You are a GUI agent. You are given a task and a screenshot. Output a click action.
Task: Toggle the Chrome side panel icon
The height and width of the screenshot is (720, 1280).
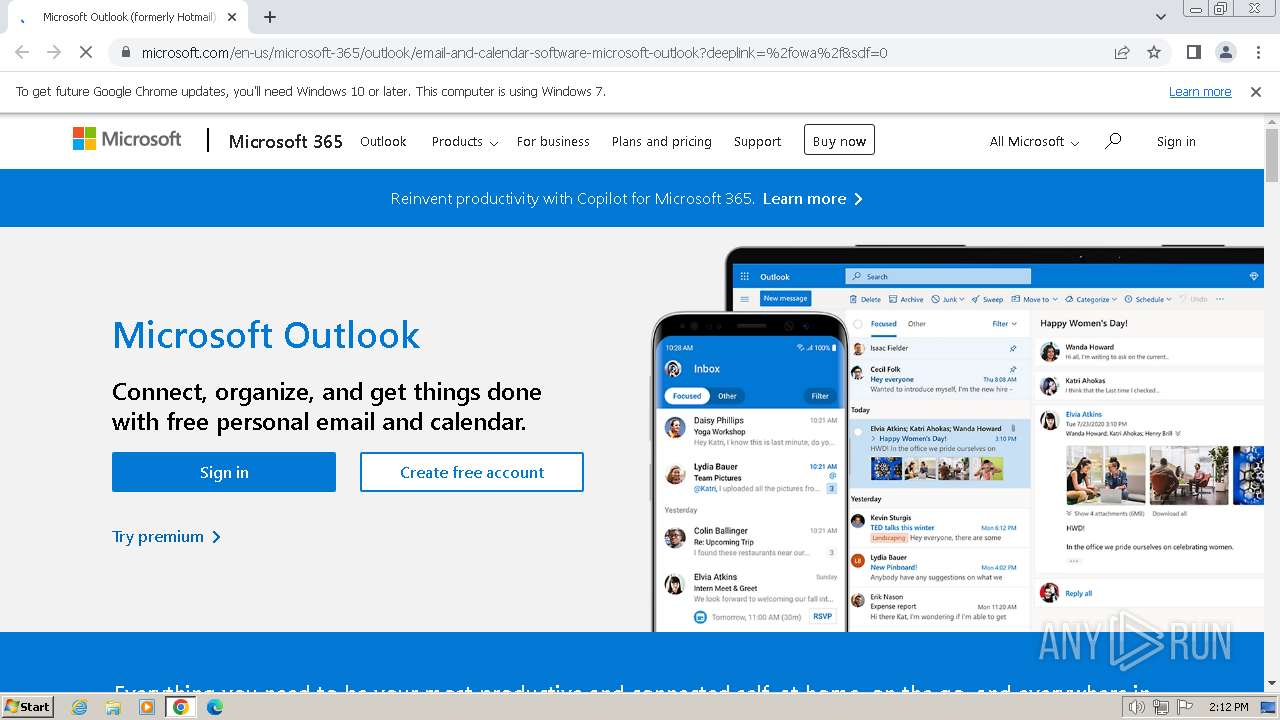tap(1193, 52)
